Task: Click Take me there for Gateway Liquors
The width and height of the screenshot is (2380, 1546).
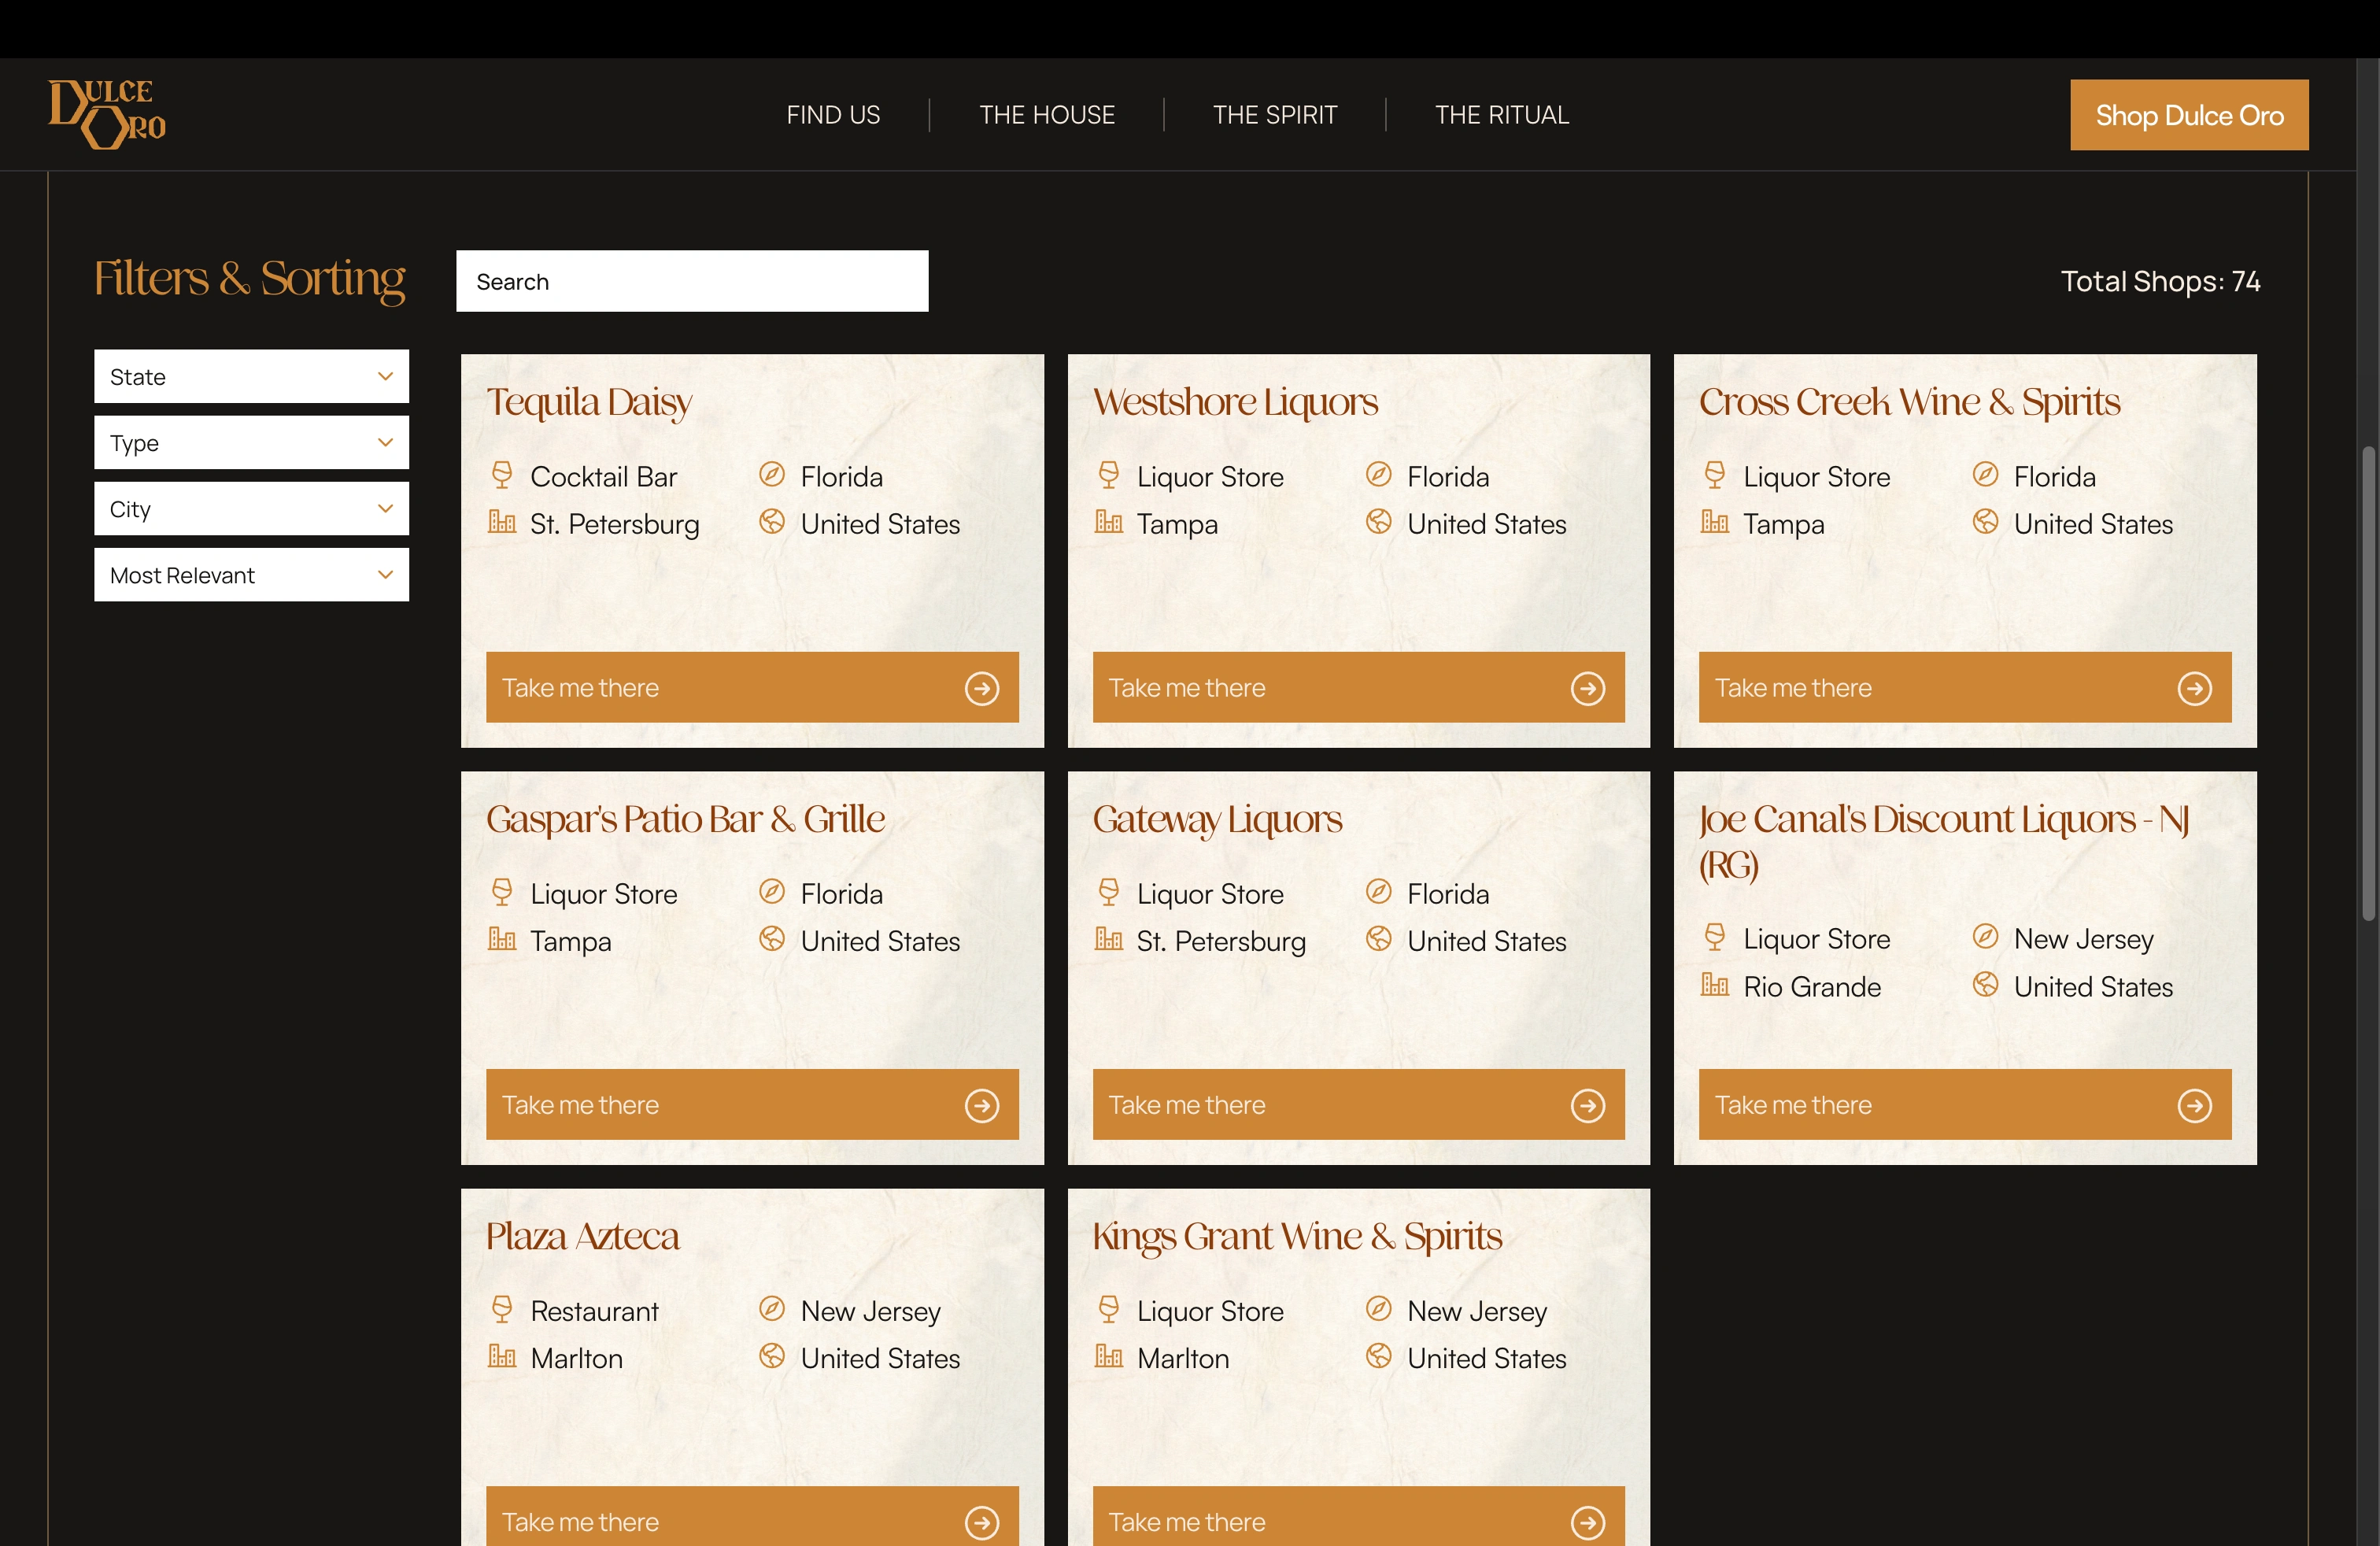Action: coord(1357,1104)
